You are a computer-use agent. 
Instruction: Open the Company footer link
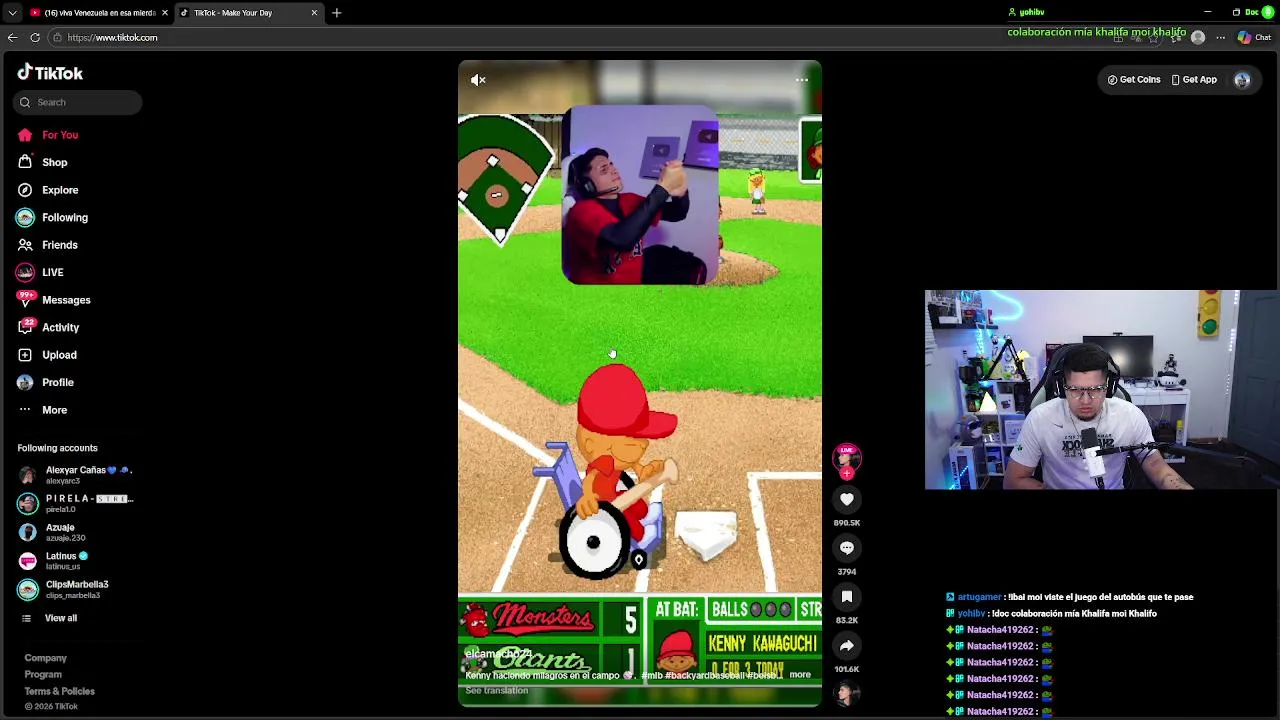tap(46, 658)
